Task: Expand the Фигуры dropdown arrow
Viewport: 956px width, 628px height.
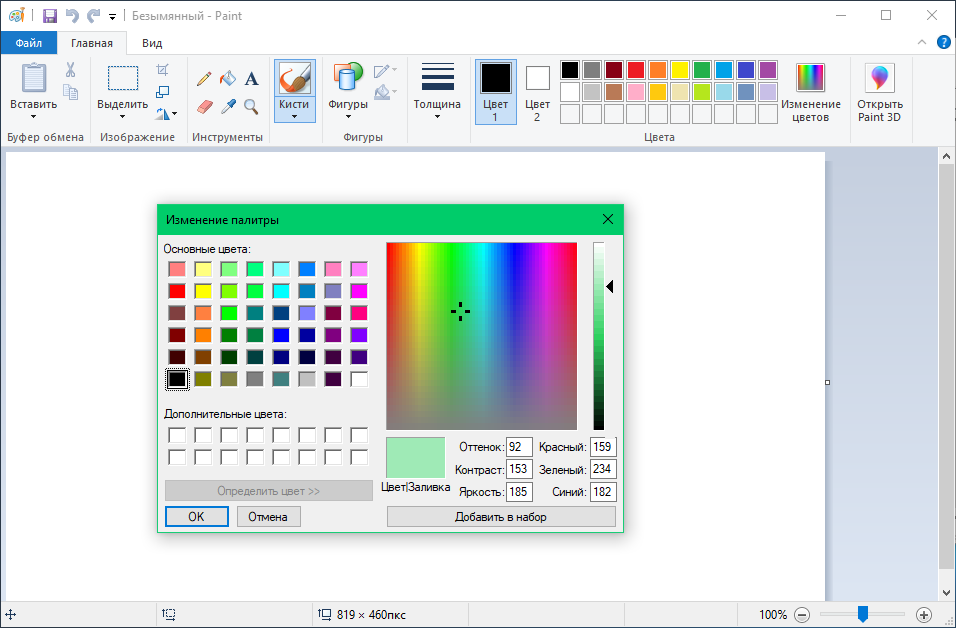Action: tap(348, 116)
